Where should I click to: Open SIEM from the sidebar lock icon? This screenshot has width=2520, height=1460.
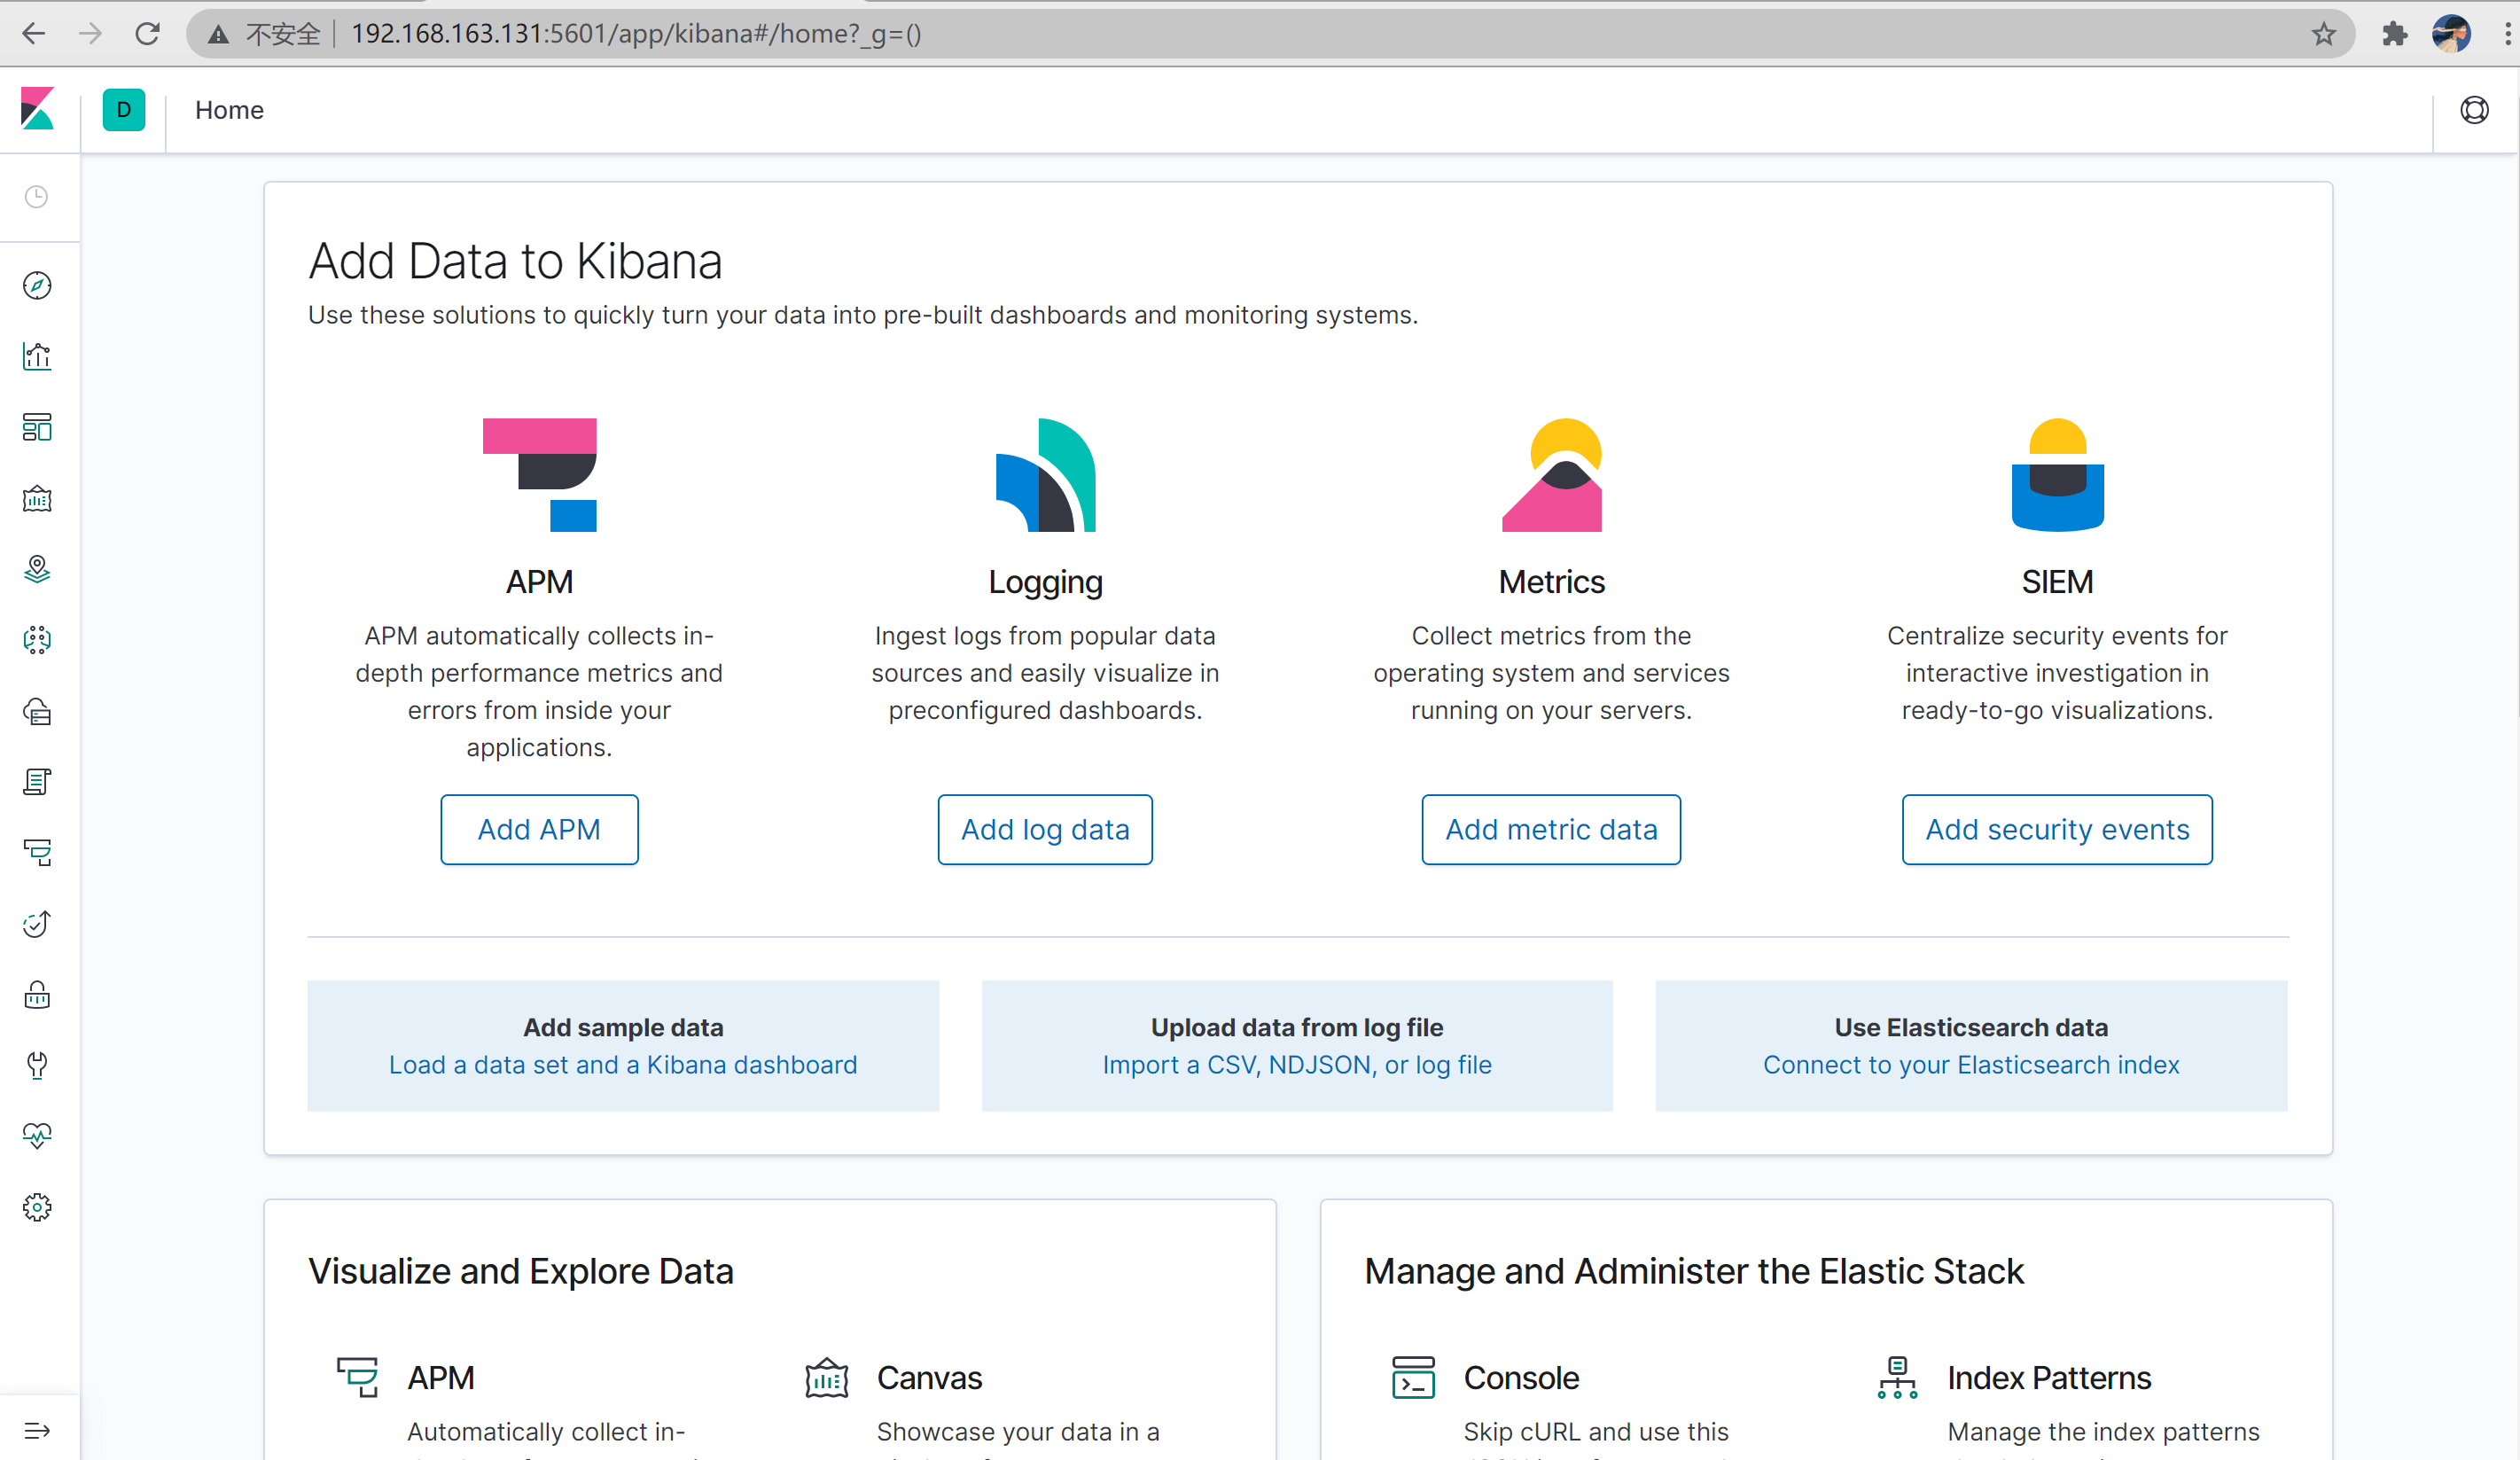(x=37, y=995)
